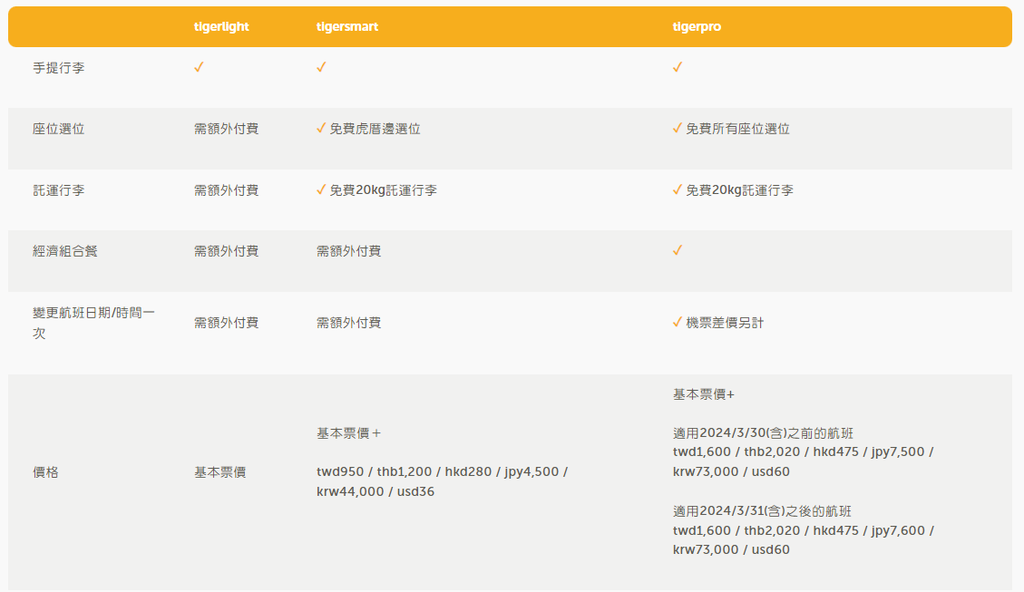Select the 免費所有座位選位 text

738,129
